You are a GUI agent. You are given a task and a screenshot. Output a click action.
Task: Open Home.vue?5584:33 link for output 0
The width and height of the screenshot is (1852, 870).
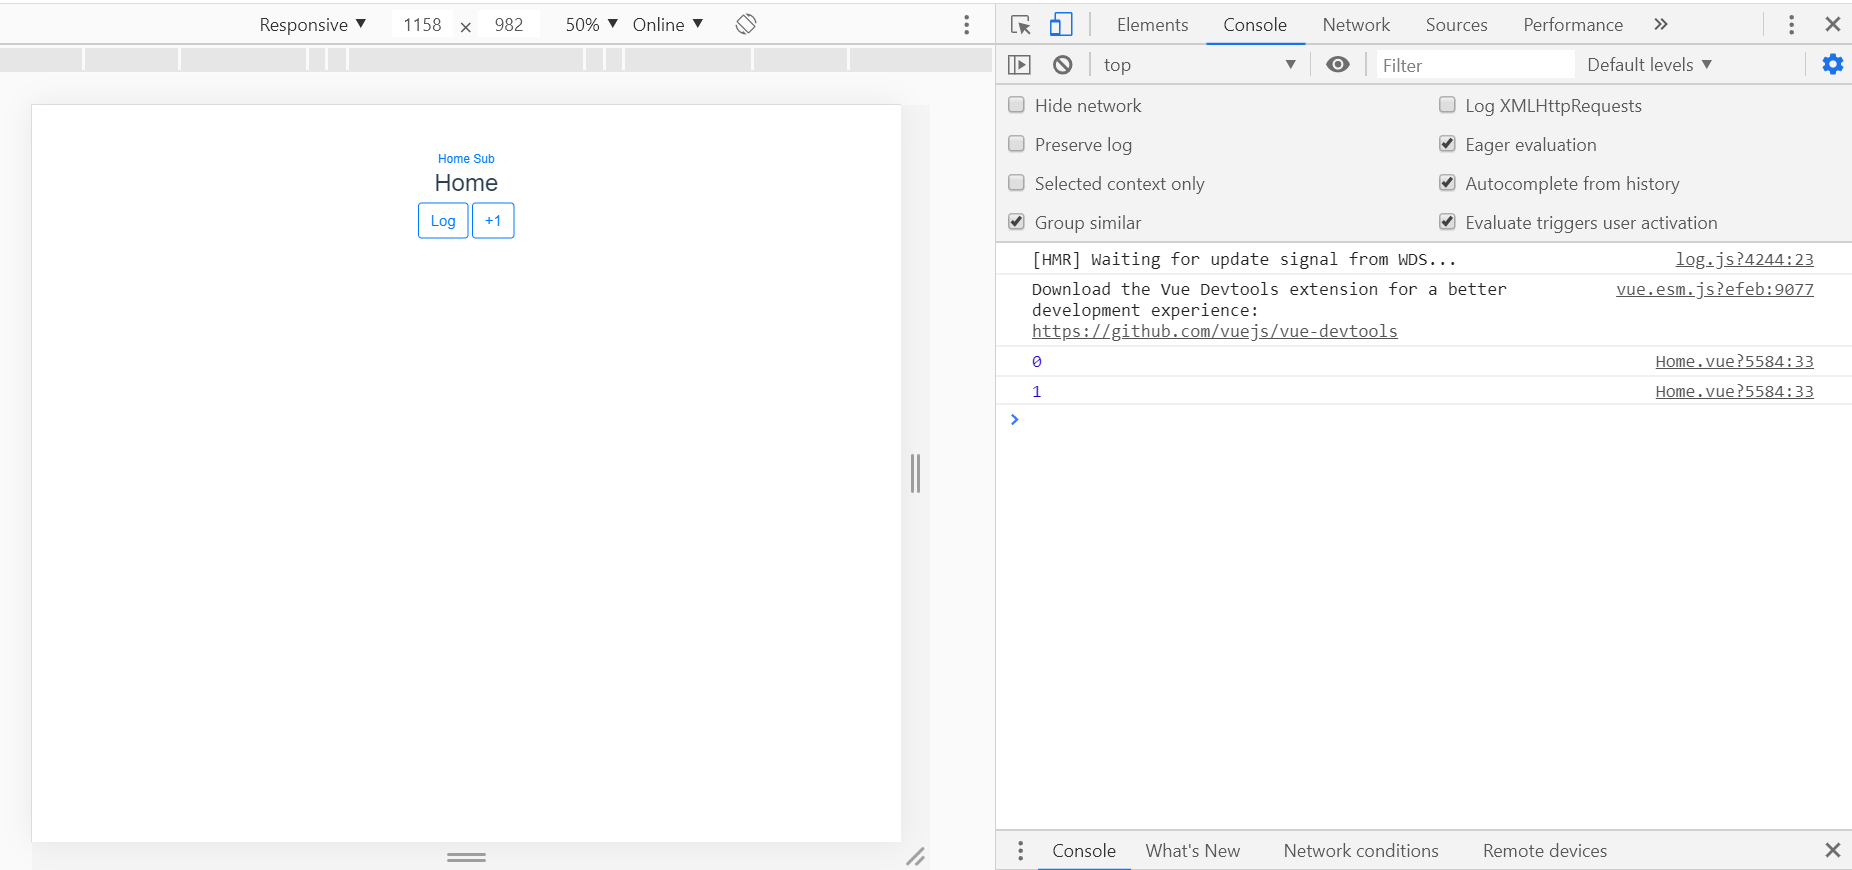[x=1734, y=361]
